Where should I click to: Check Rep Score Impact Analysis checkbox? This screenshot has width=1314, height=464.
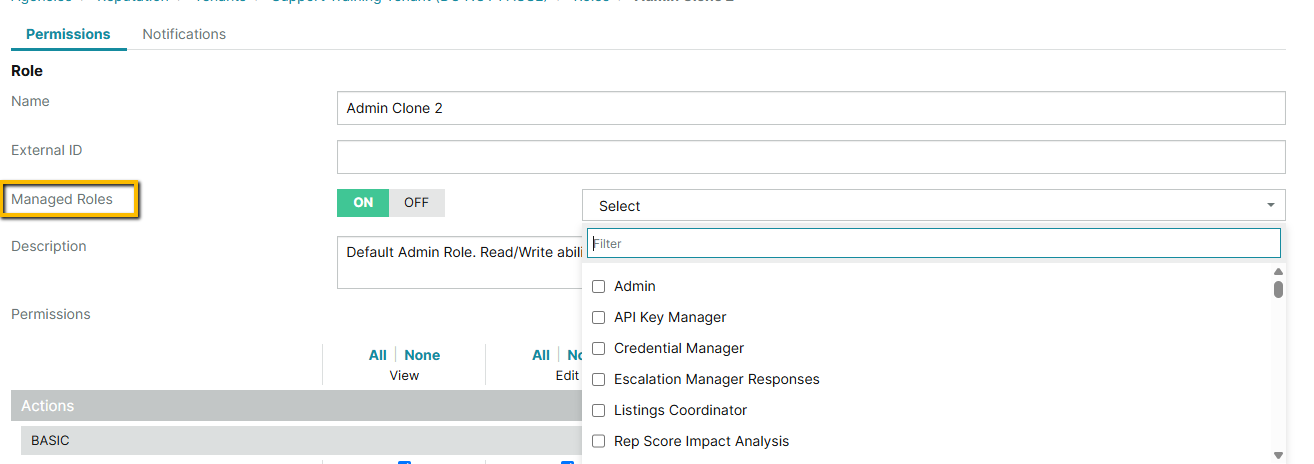(599, 441)
